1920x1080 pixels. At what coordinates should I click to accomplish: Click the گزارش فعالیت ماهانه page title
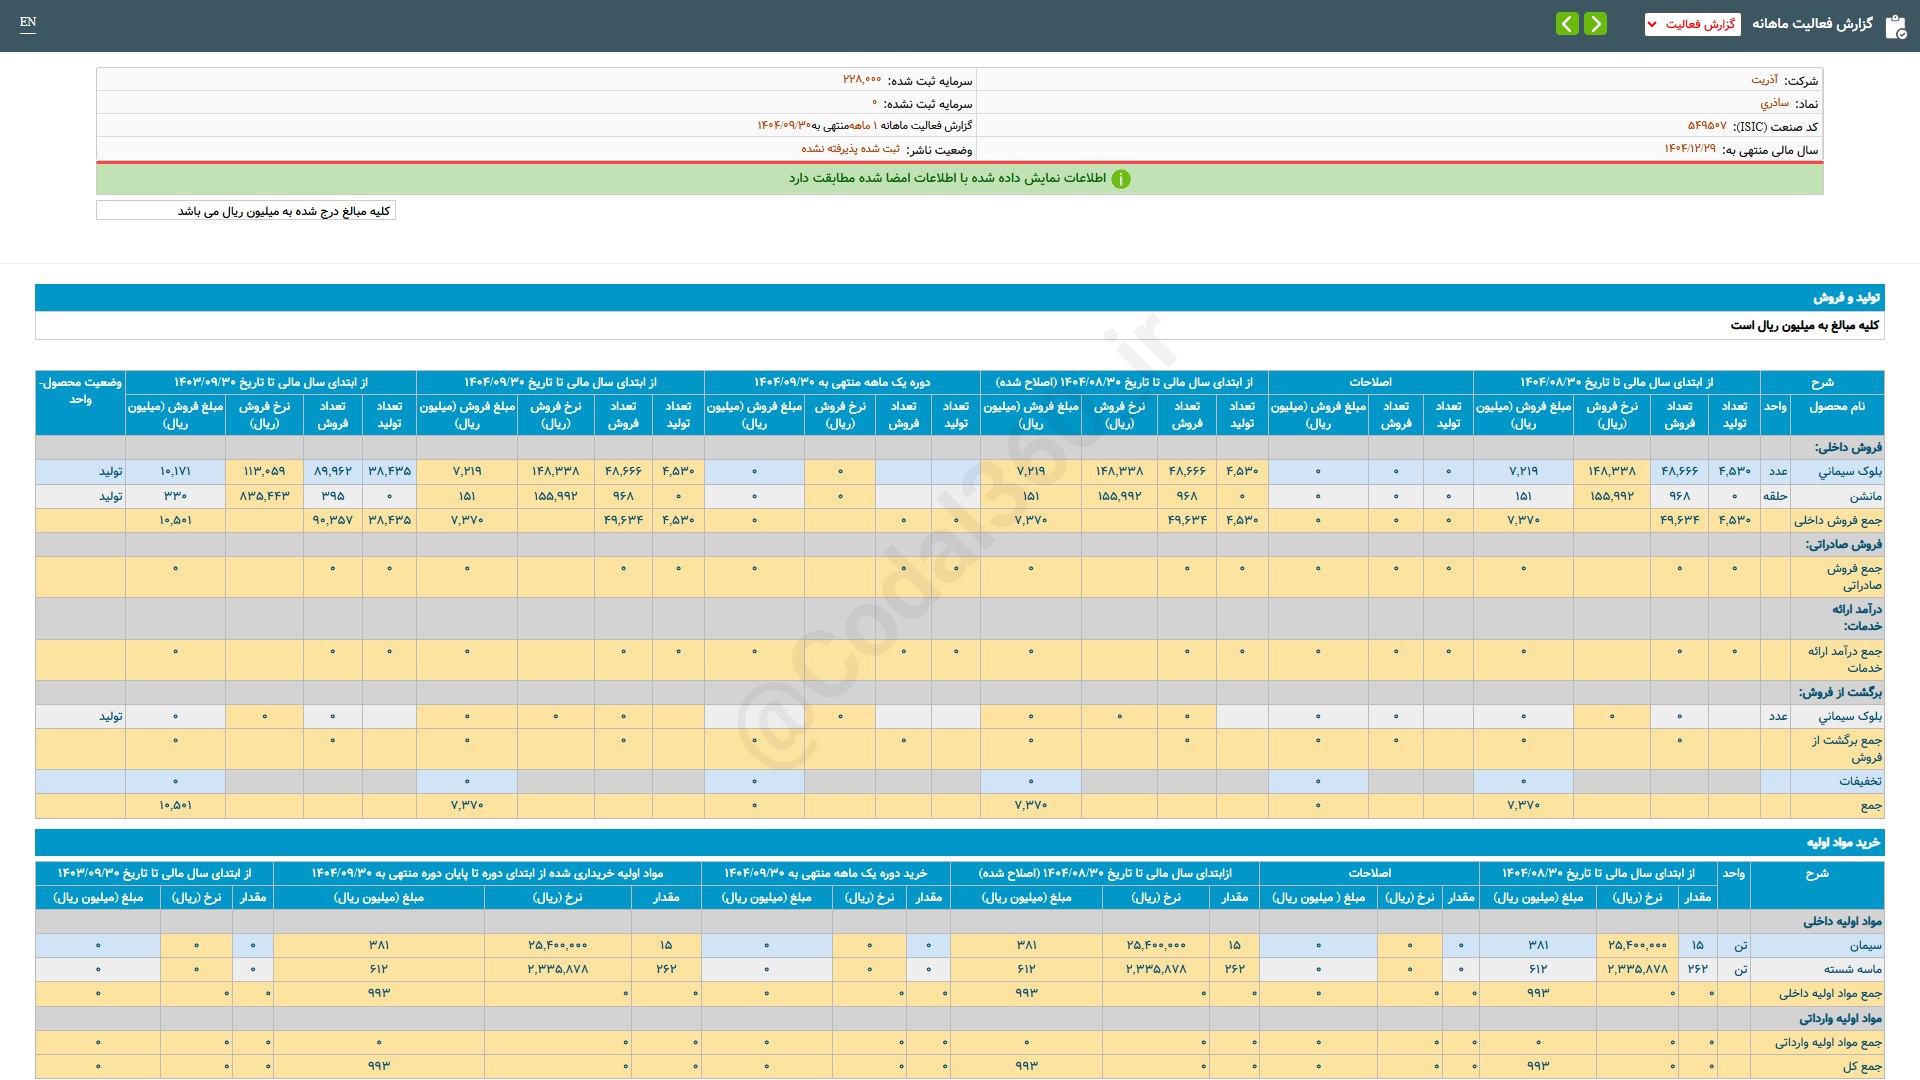[x=1811, y=24]
